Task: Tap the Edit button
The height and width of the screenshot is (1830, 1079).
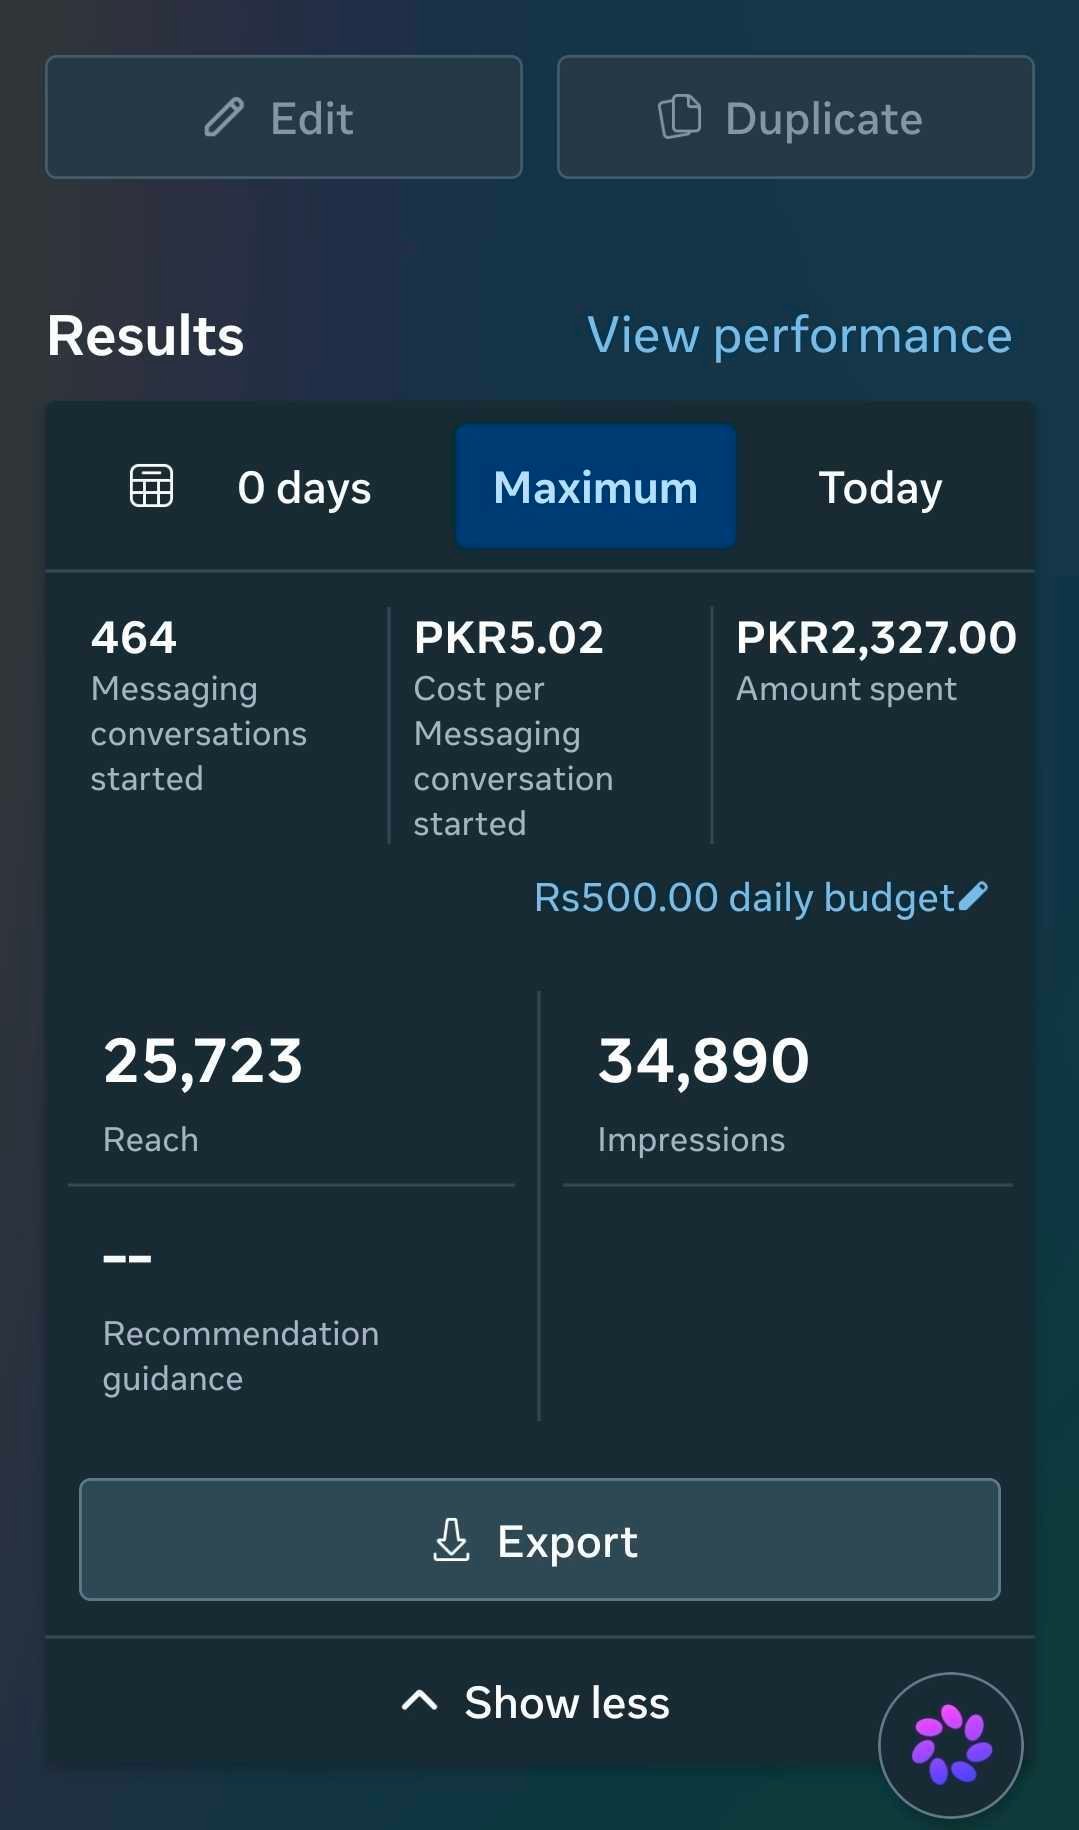Action: tap(284, 117)
